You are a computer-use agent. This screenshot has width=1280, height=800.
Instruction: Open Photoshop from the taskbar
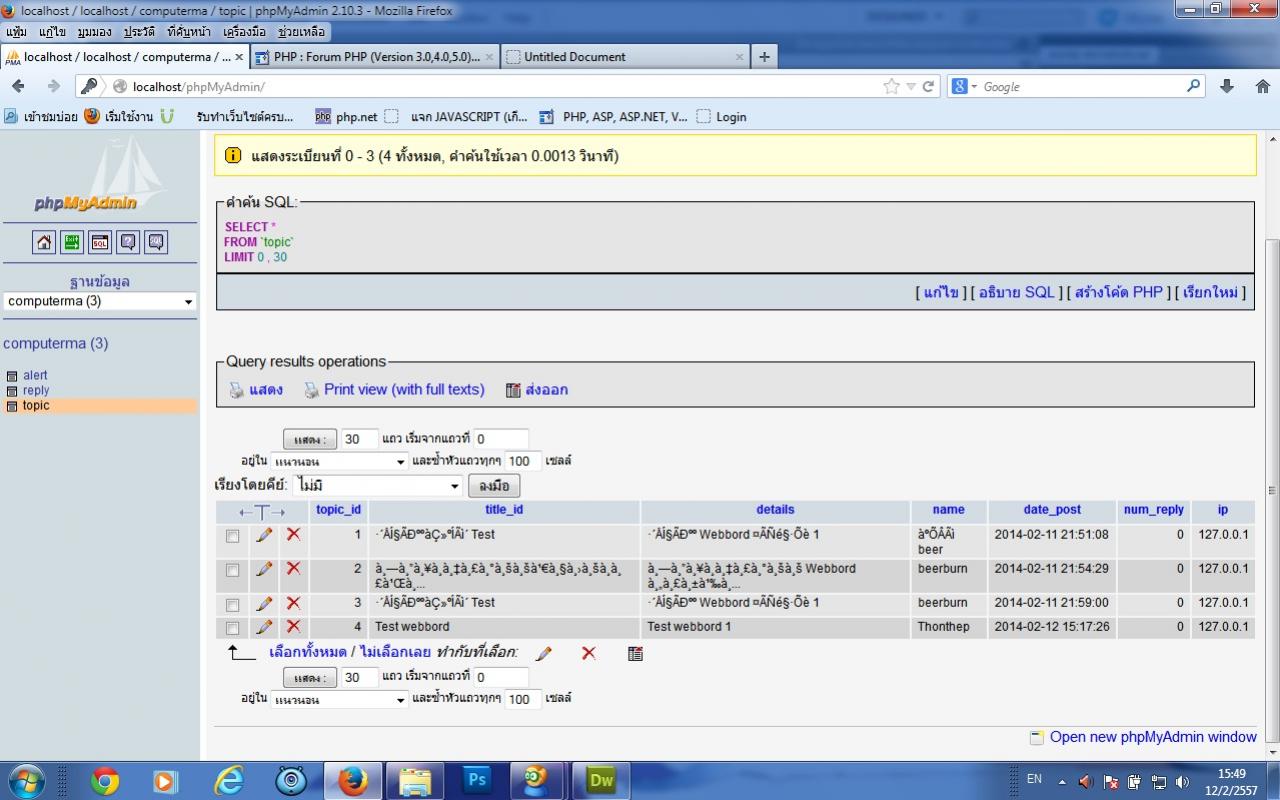pos(476,780)
